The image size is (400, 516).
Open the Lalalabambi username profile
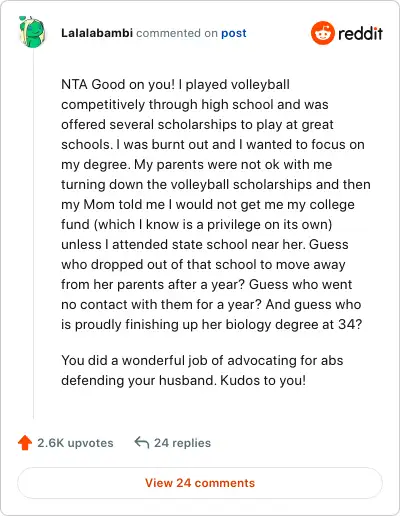tap(97, 33)
